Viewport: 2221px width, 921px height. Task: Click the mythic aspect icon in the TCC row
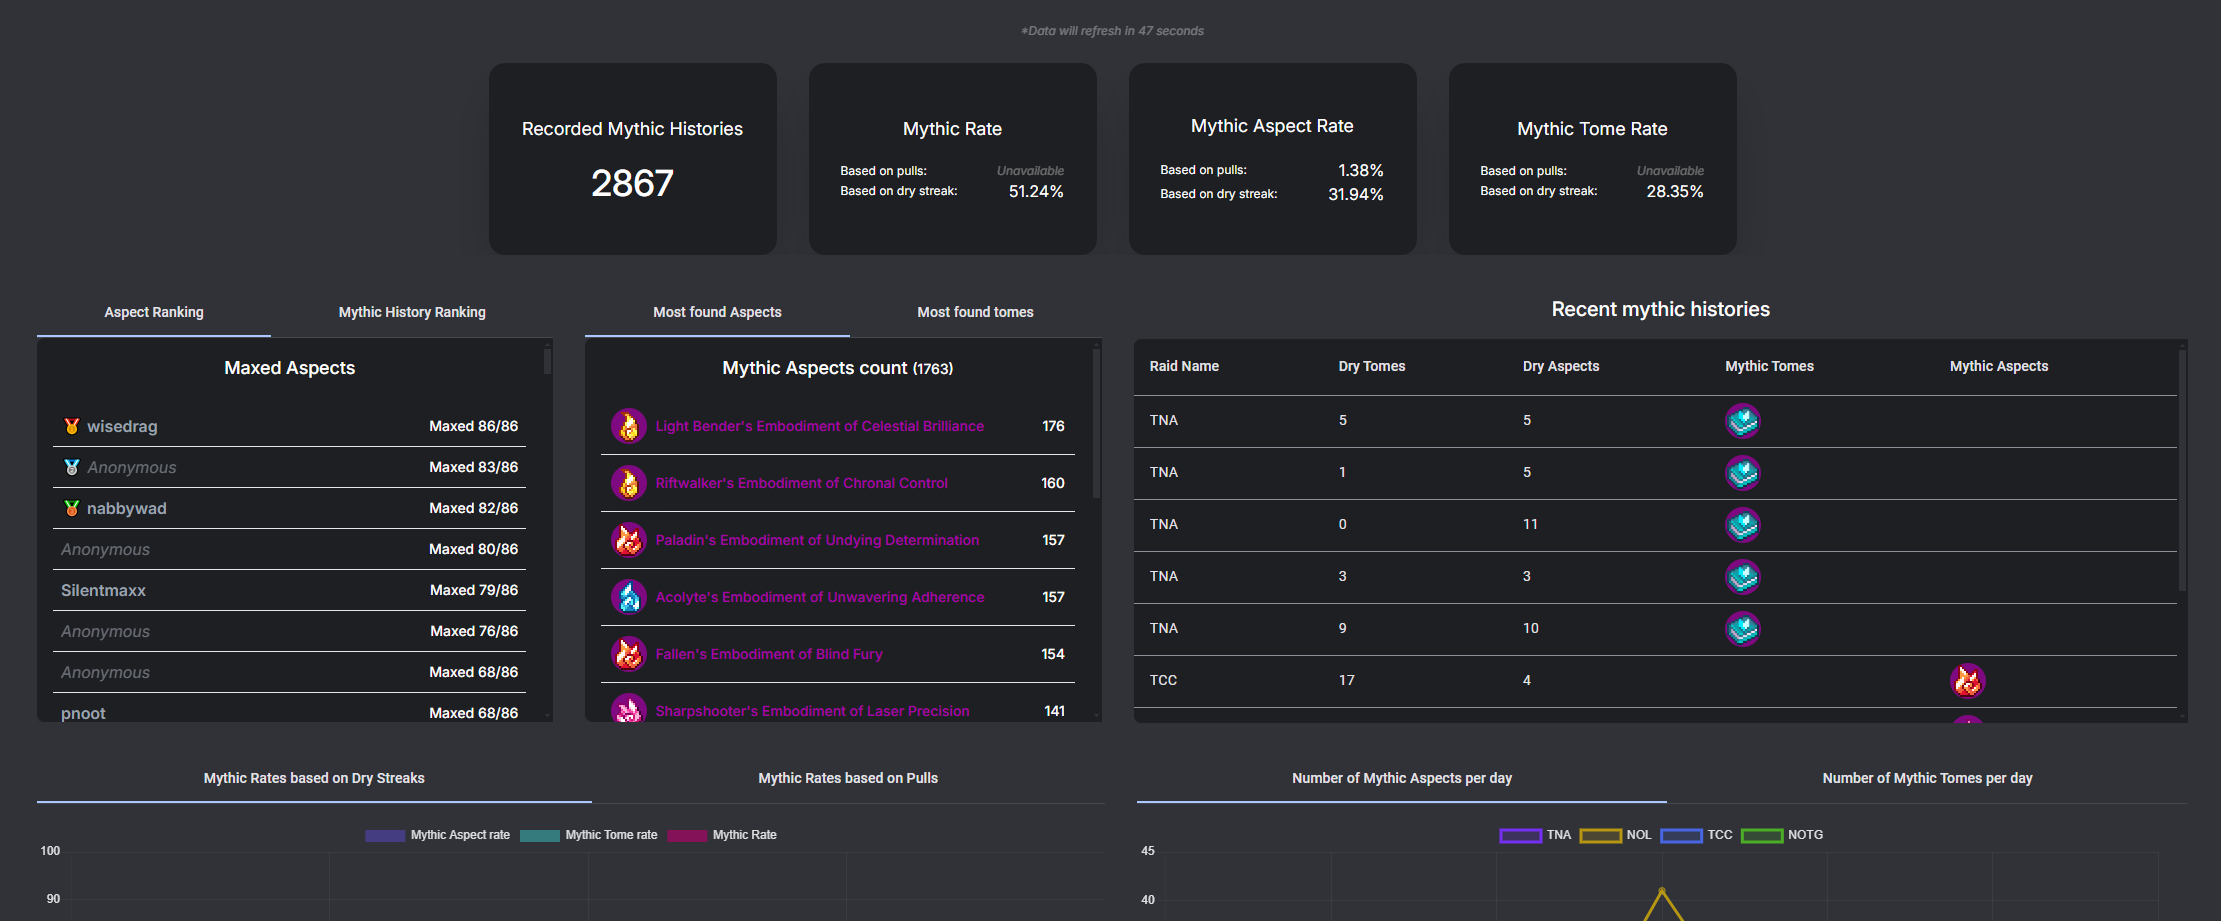[x=1968, y=681]
